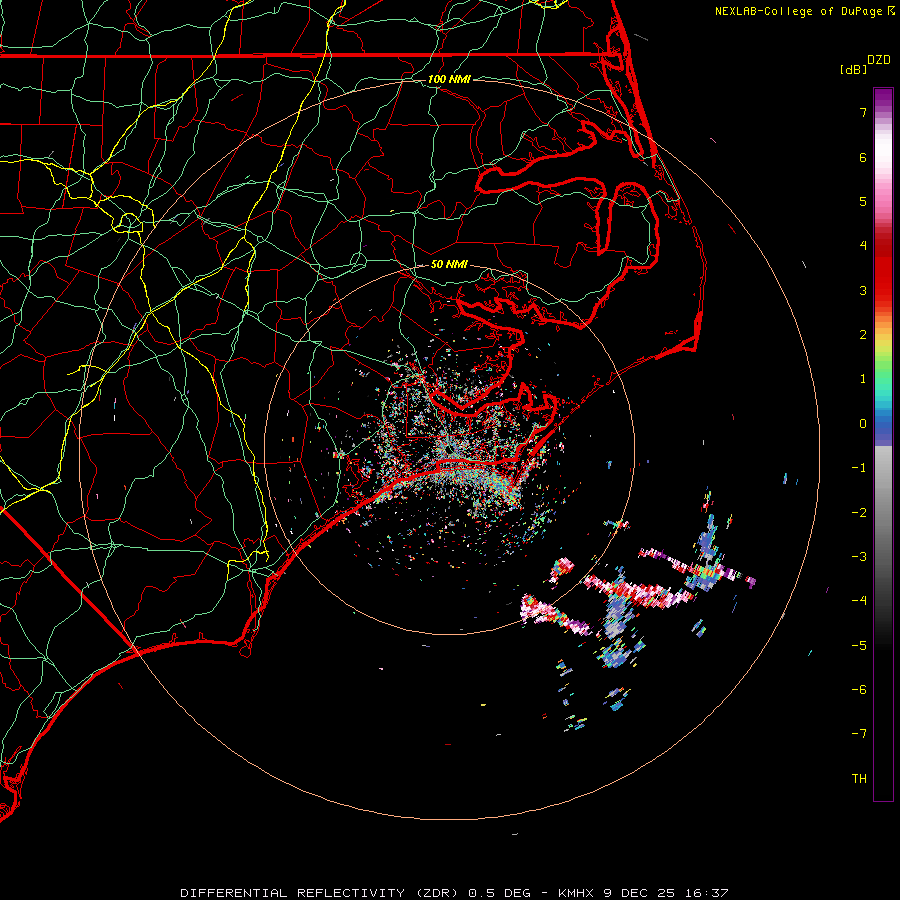
Task: Click the [dB] unit label
Action: [x=853, y=69]
